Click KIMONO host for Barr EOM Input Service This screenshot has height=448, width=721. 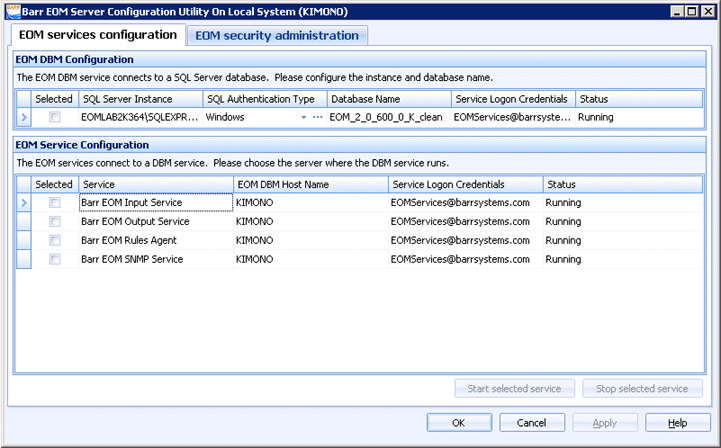point(311,202)
